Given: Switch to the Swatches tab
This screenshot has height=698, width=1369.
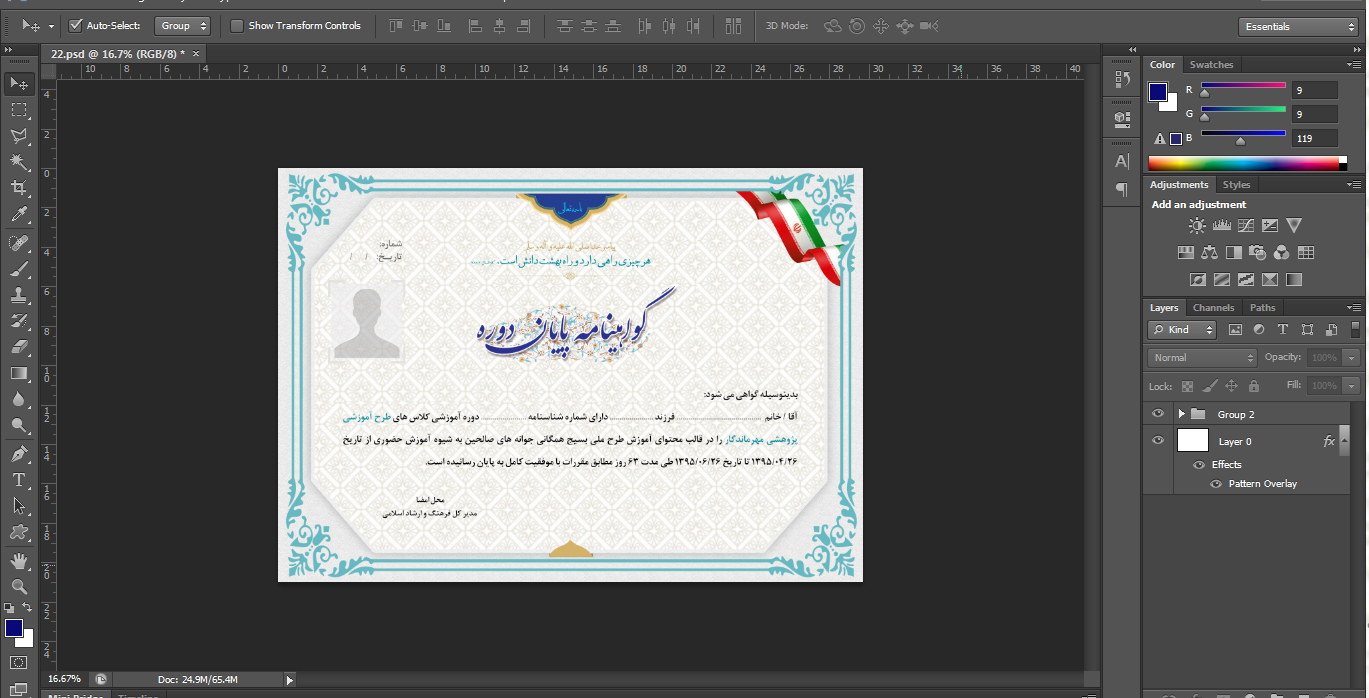Looking at the screenshot, I should point(1211,65).
